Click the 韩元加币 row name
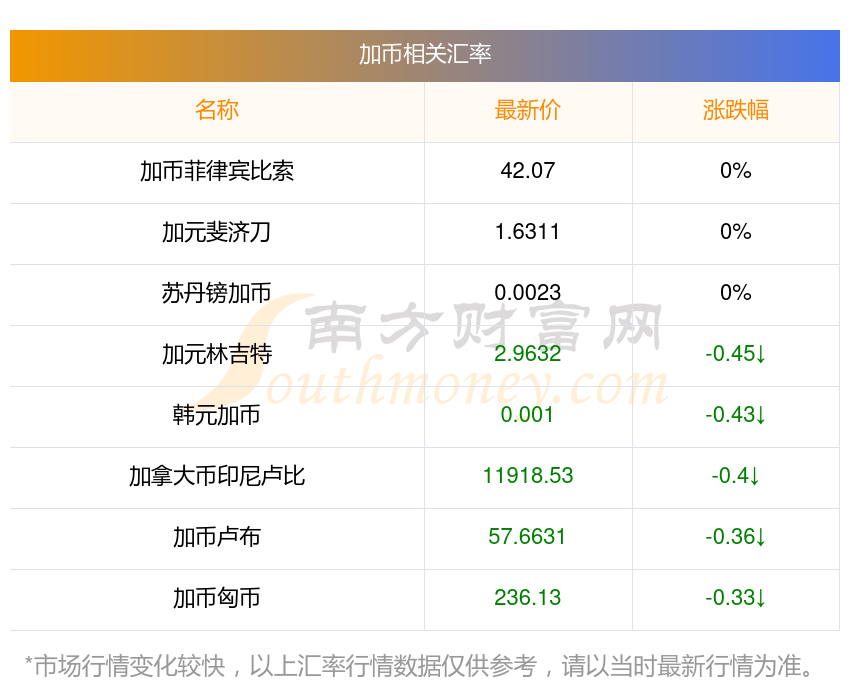 (x=217, y=415)
